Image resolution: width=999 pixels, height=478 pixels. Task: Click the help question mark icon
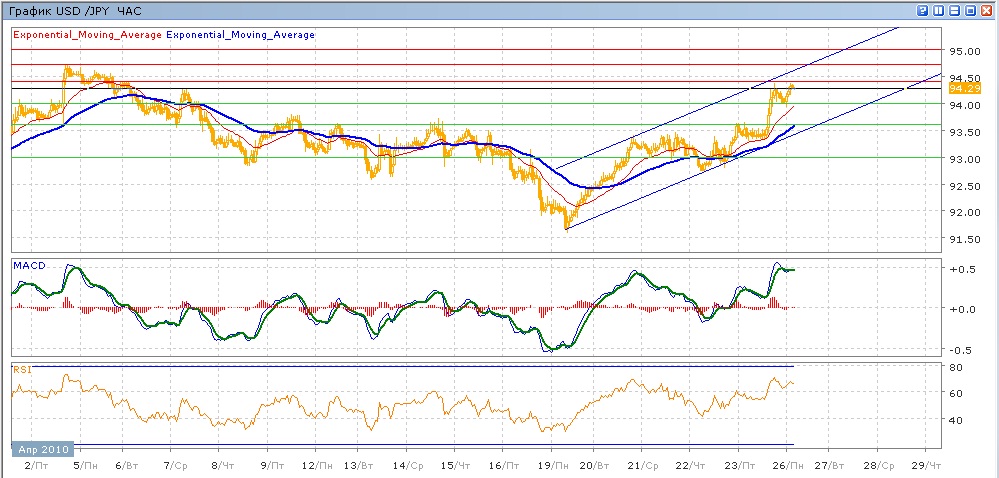click(x=922, y=10)
